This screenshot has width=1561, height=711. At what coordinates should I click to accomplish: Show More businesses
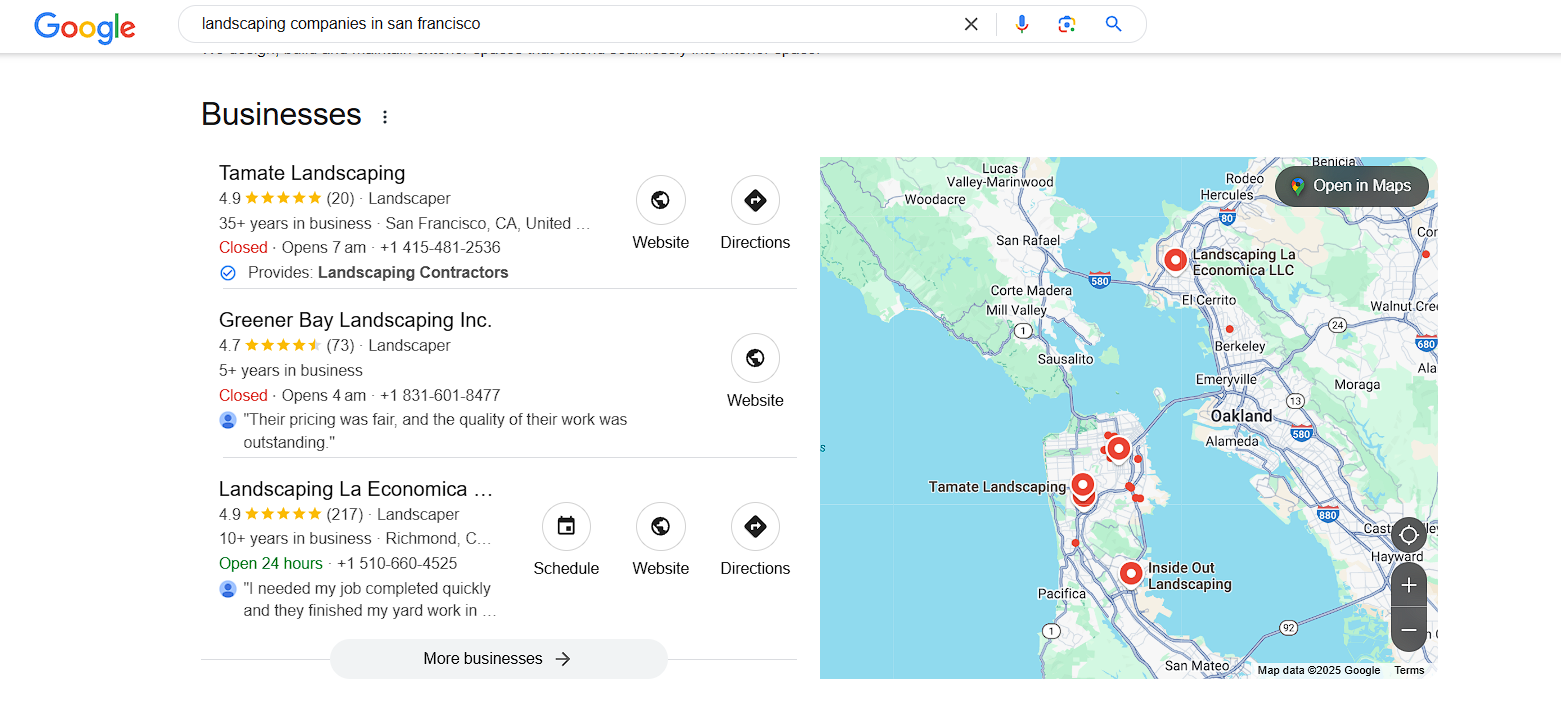498,659
